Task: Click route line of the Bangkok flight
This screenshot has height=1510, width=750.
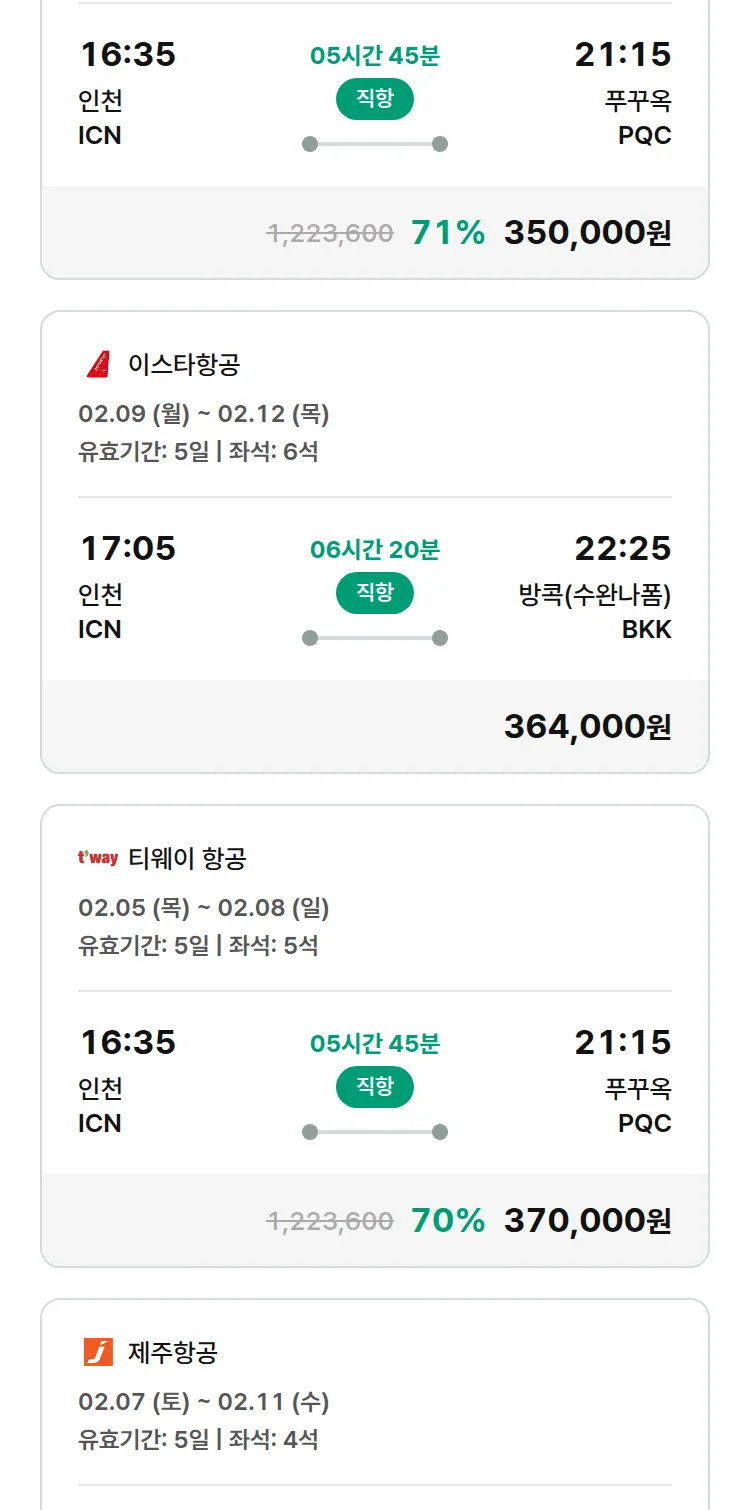Action: (x=375, y=638)
